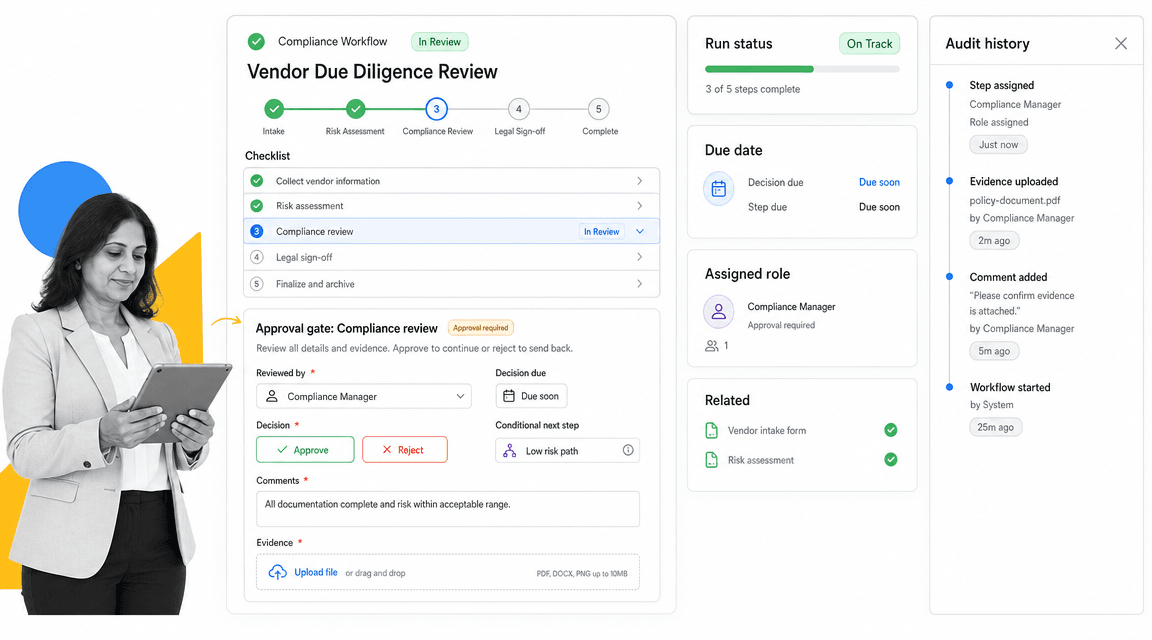Click the Comment added timeline dot
The width and height of the screenshot is (1152, 640).
click(x=949, y=276)
